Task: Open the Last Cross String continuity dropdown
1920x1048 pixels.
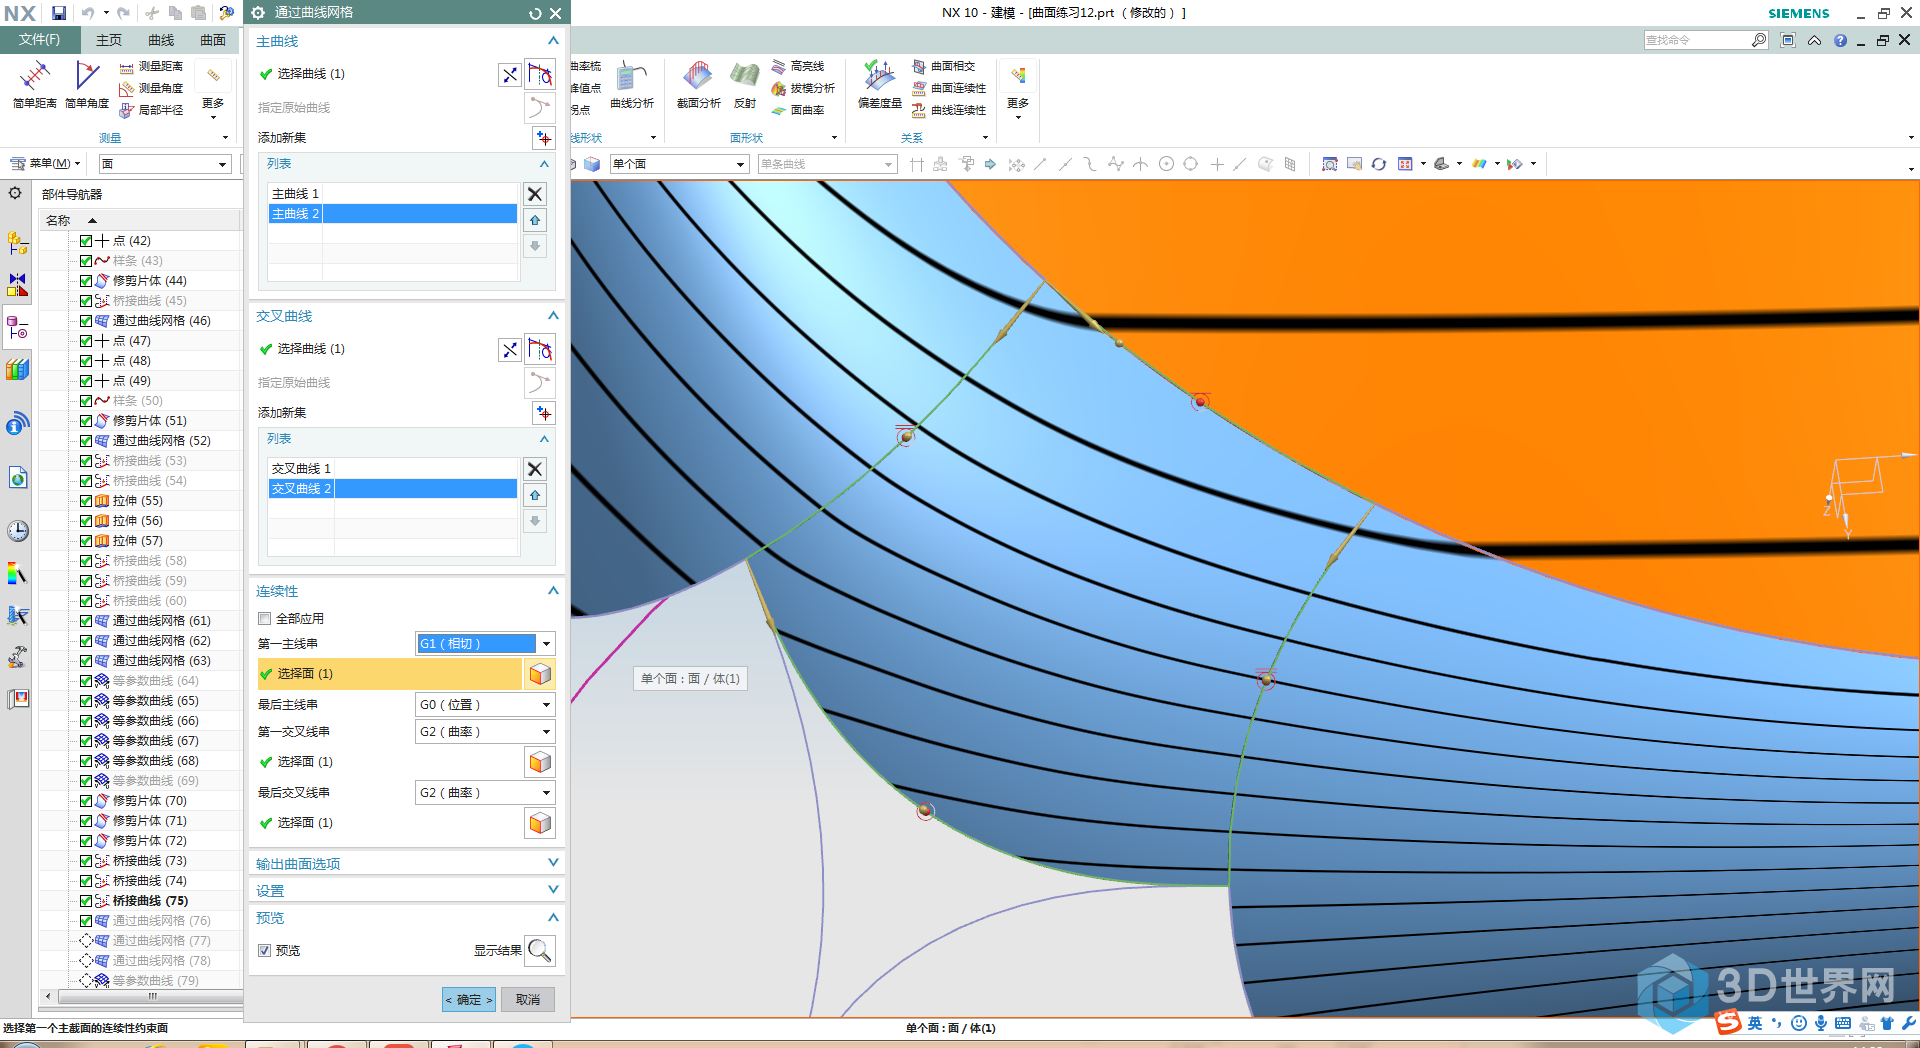Action: (x=485, y=793)
